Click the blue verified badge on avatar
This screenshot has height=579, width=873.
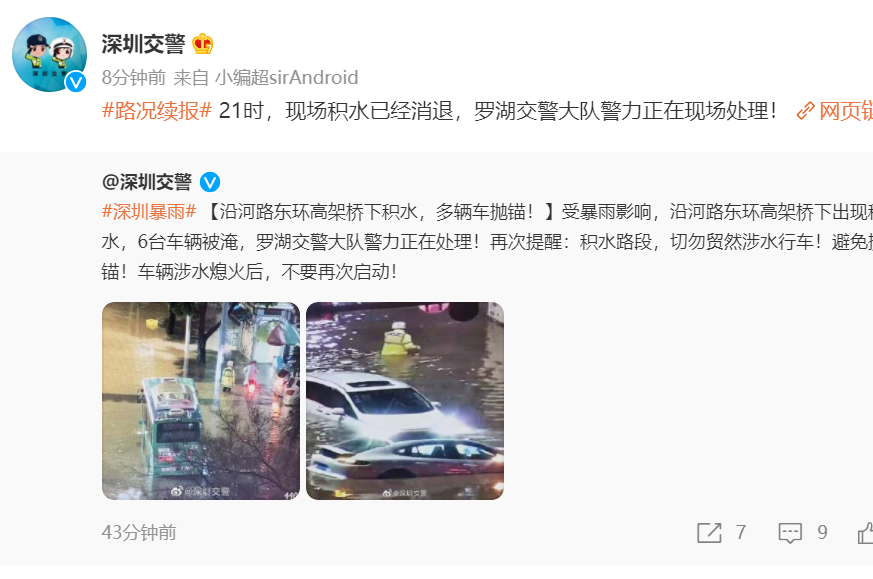tap(76, 82)
